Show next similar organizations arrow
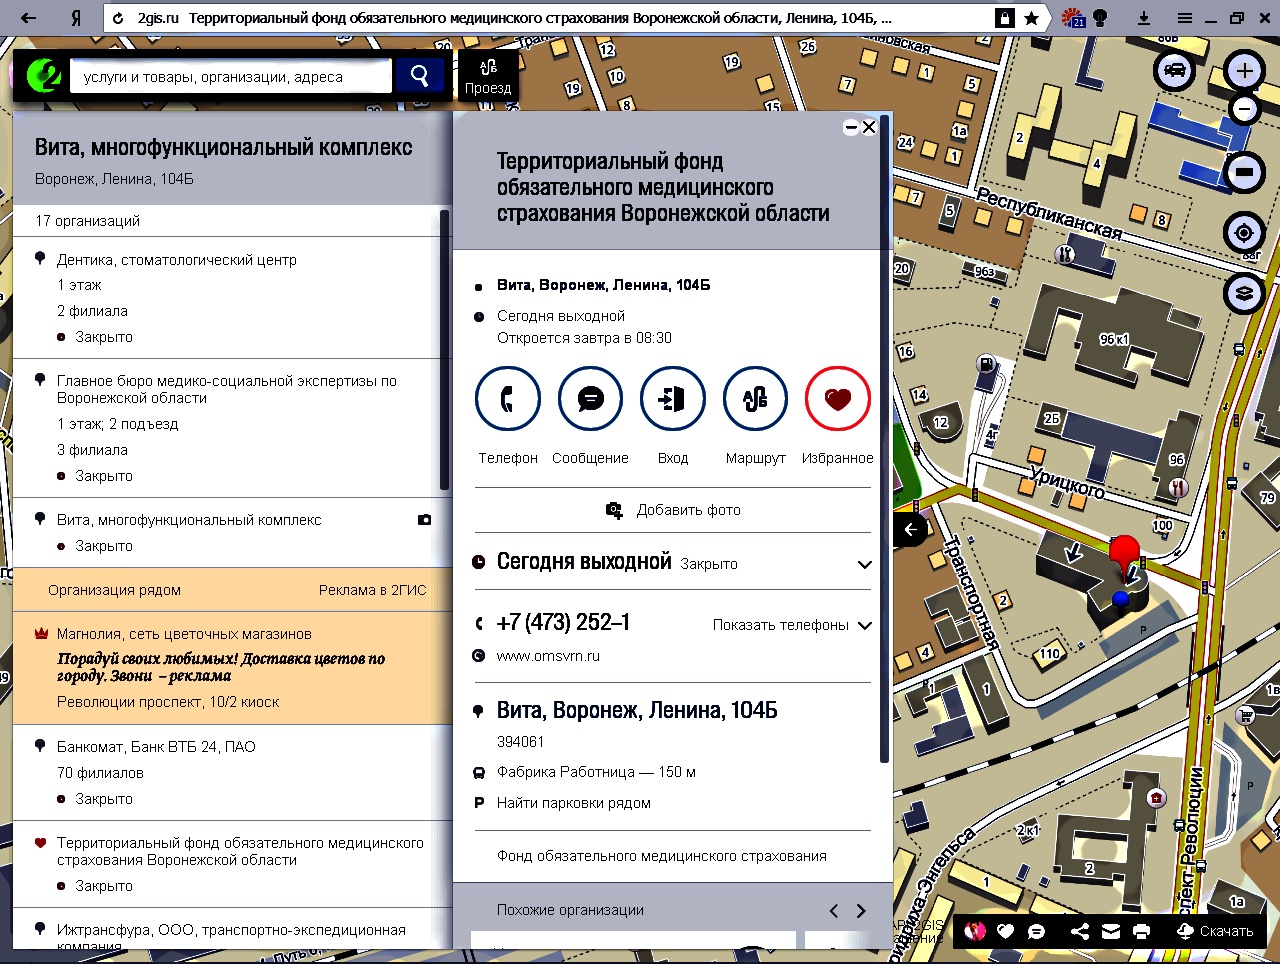1280x964 pixels. coord(861,911)
